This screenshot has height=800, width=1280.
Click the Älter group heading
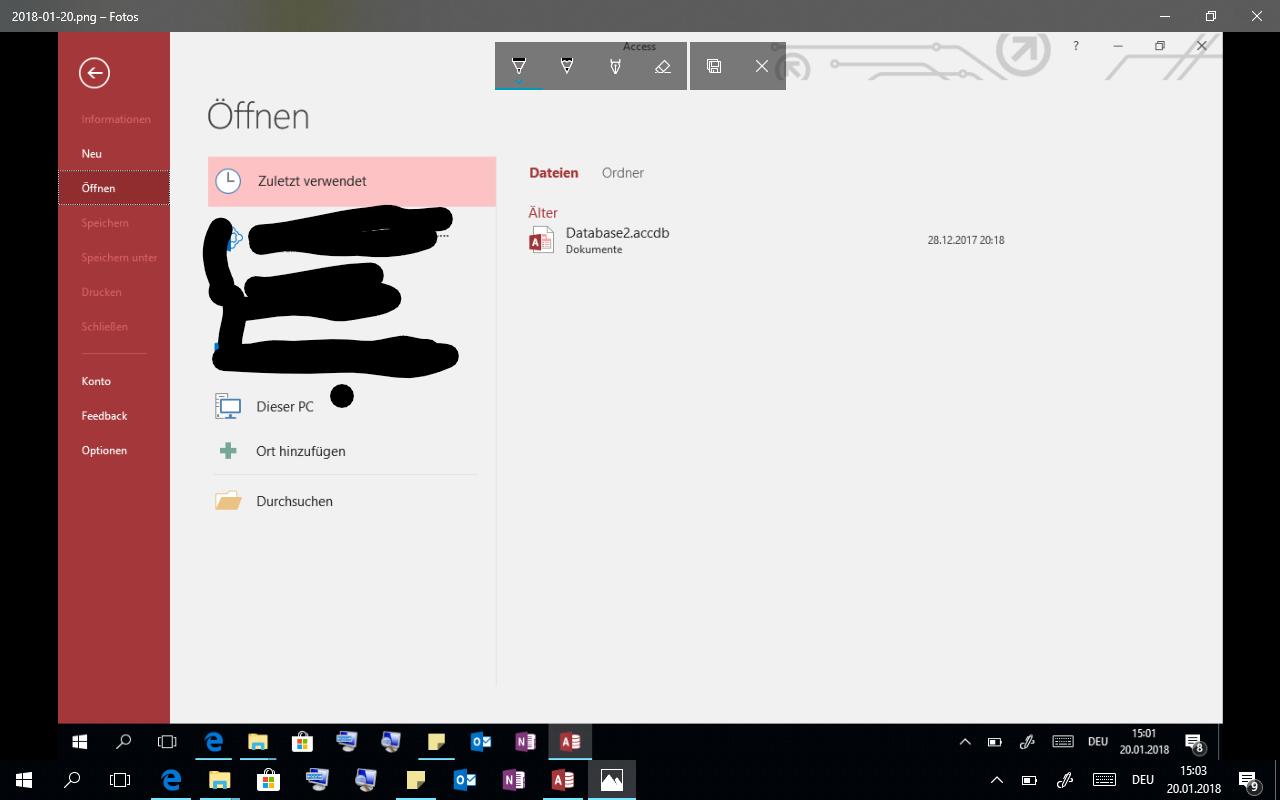click(543, 213)
